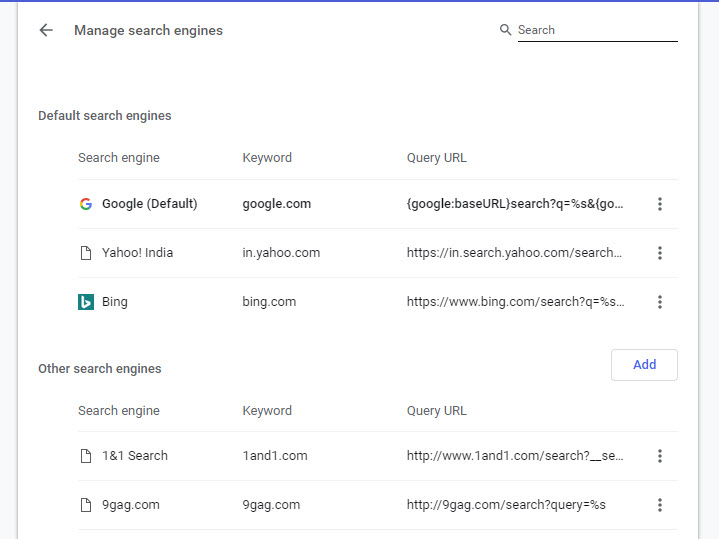This screenshot has width=719, height=539.
Task: Click the bing.com keyword
Action: (269, 302)
